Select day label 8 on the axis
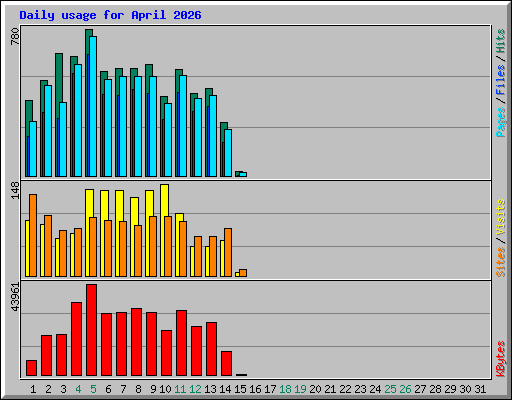 coord(138,389)
